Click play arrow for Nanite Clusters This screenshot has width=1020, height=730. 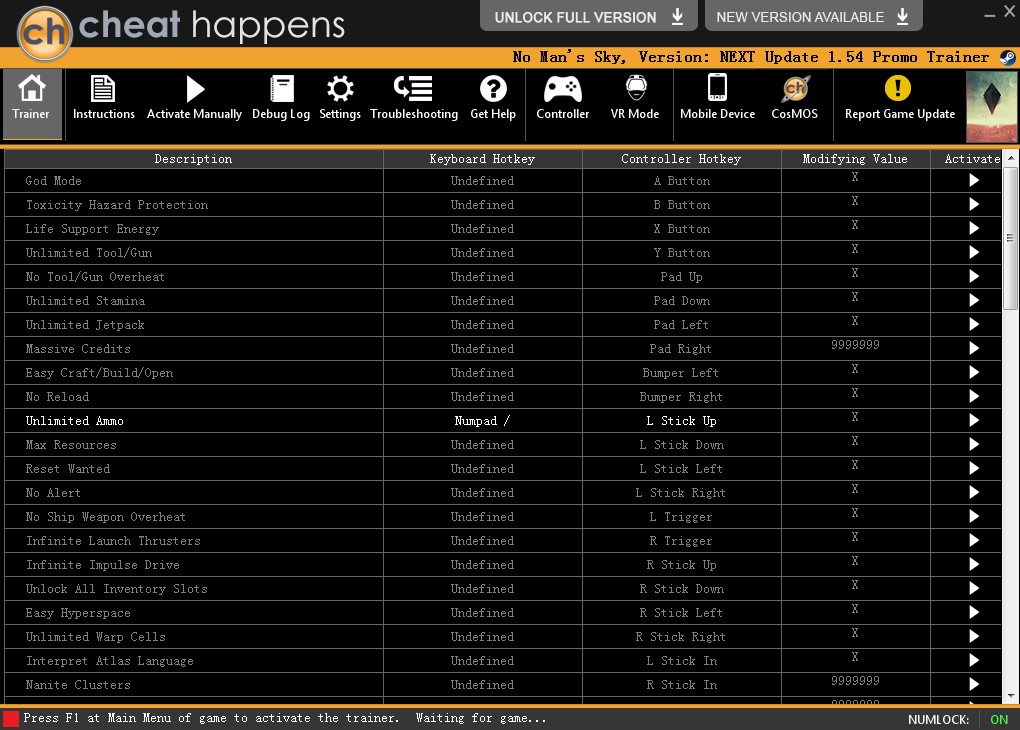(x=973, y=684)
